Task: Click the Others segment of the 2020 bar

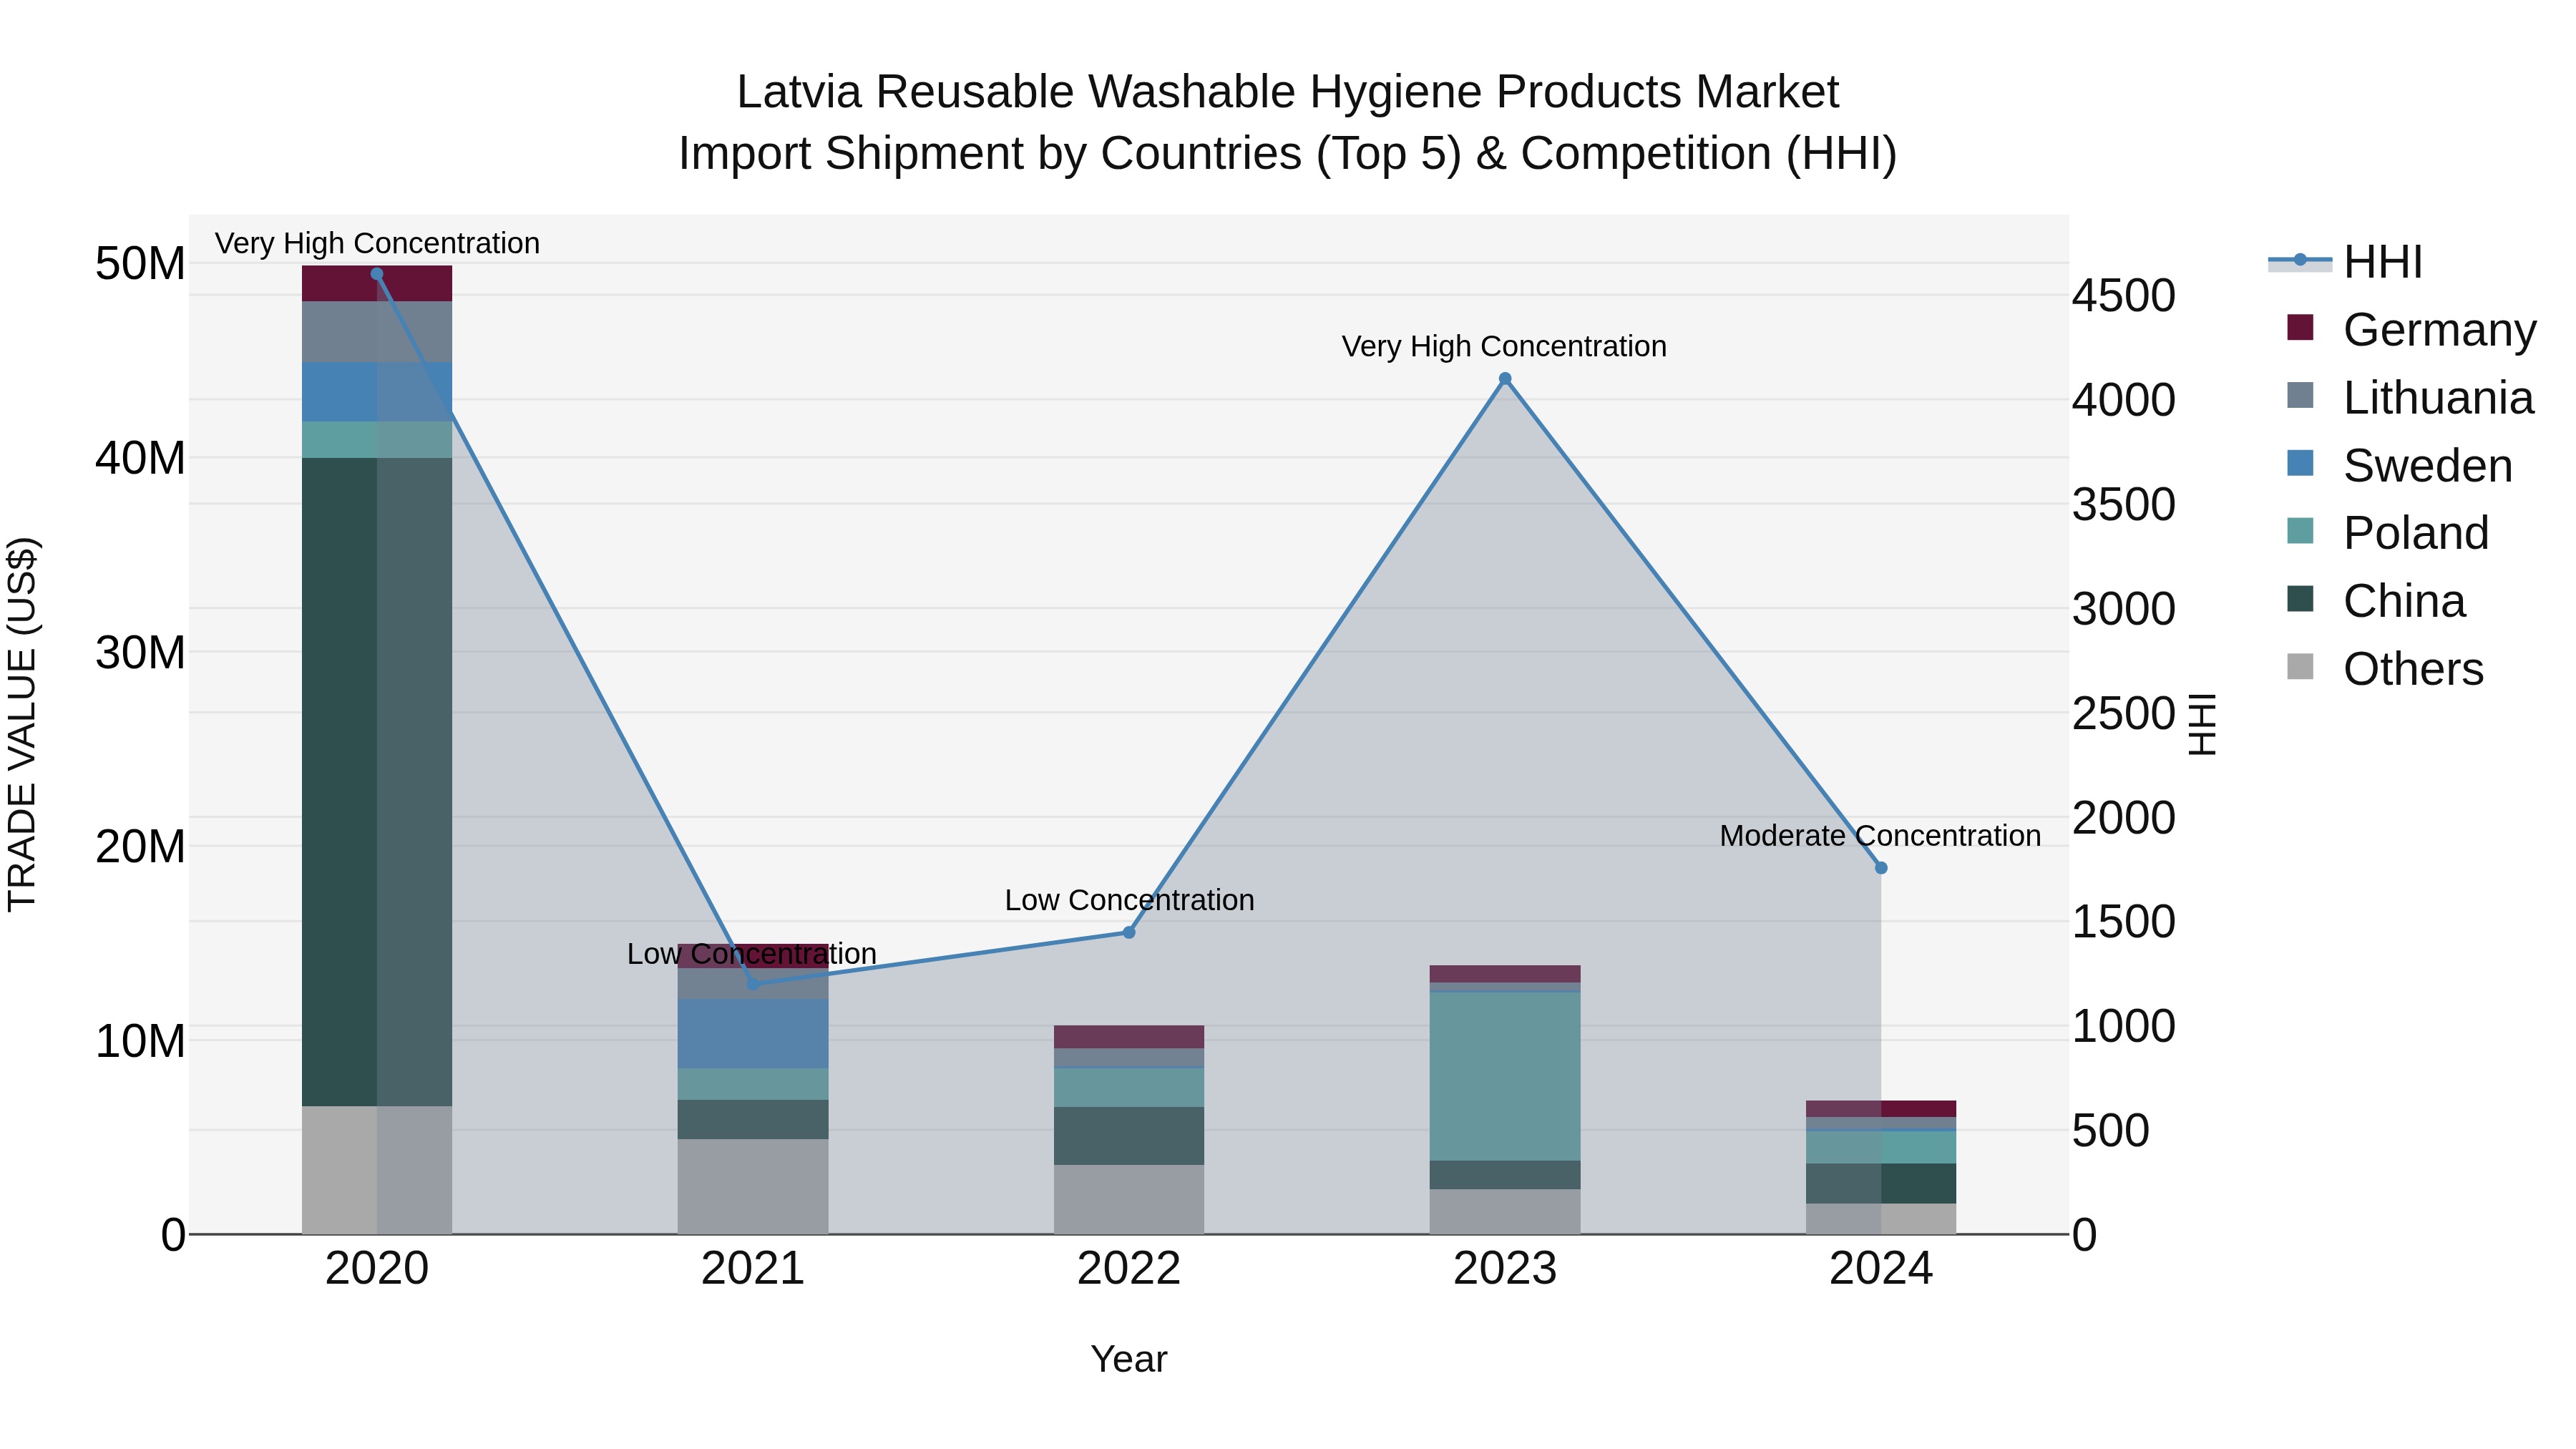Action: click(x=377, y=1170)
